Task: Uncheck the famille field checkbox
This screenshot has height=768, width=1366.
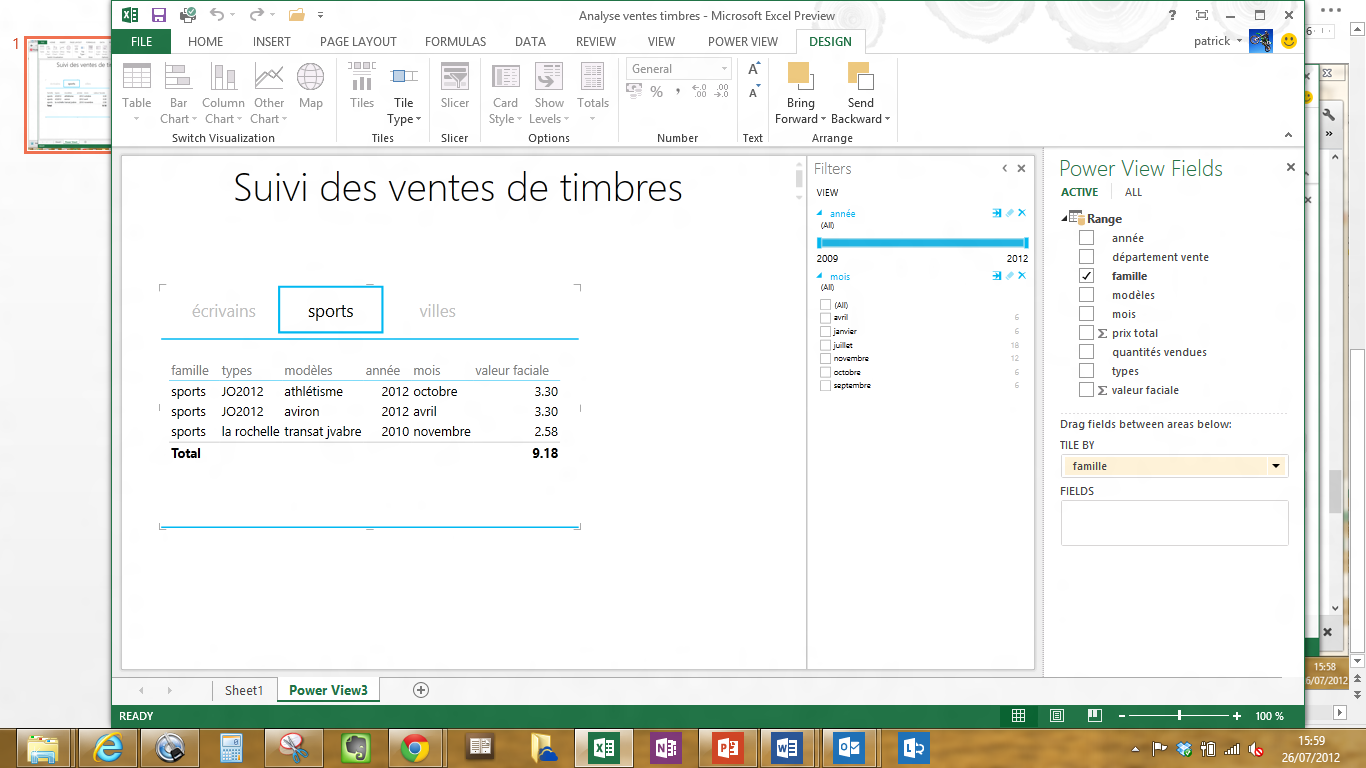Action: click(1086, 276)
